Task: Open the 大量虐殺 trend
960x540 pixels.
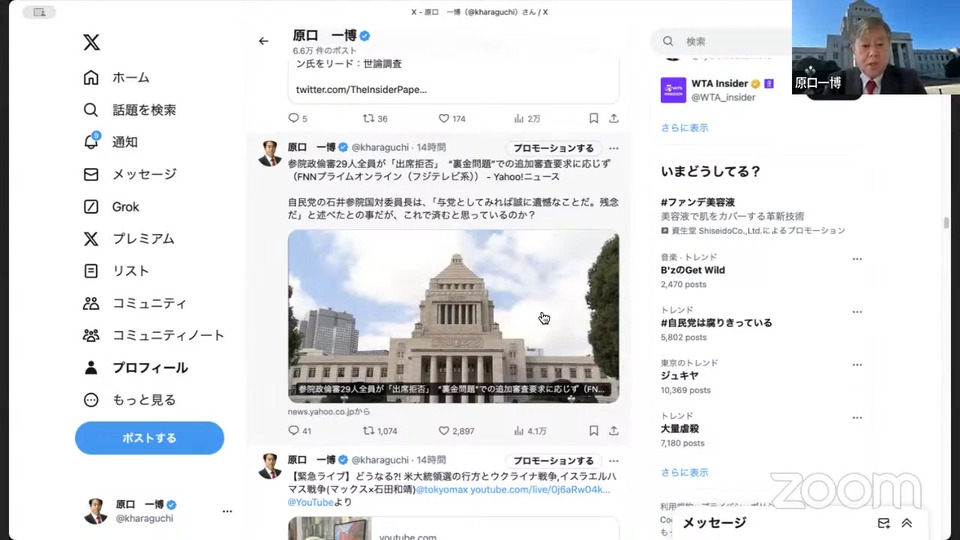Action: [680, 429]
